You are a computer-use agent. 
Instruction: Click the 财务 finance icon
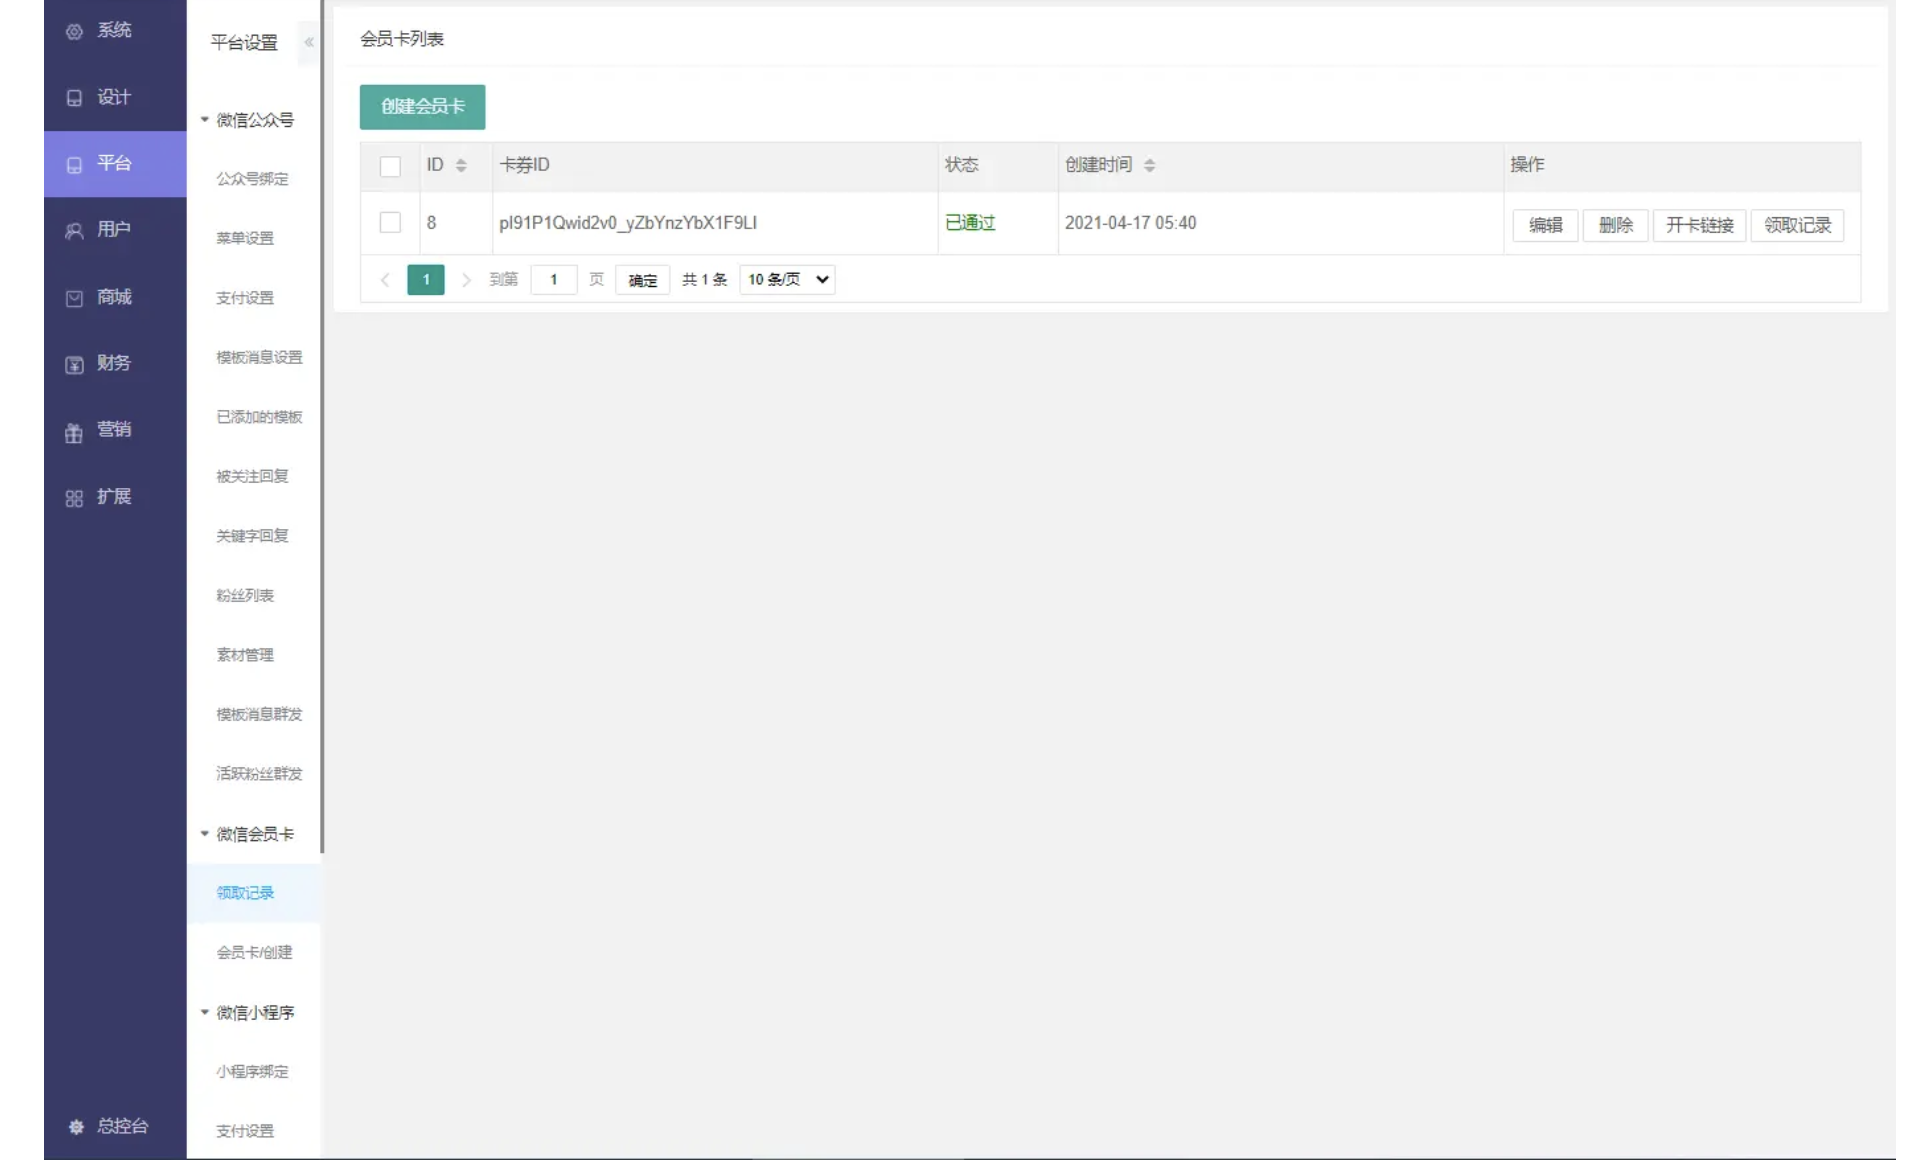74,365
